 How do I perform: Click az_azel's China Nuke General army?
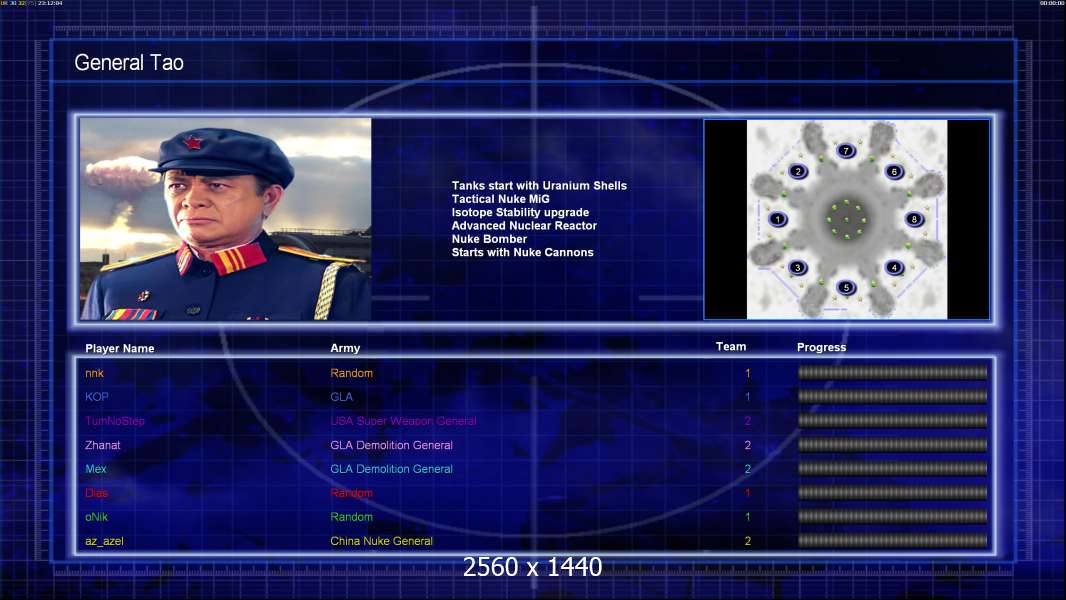pos(381,541)
